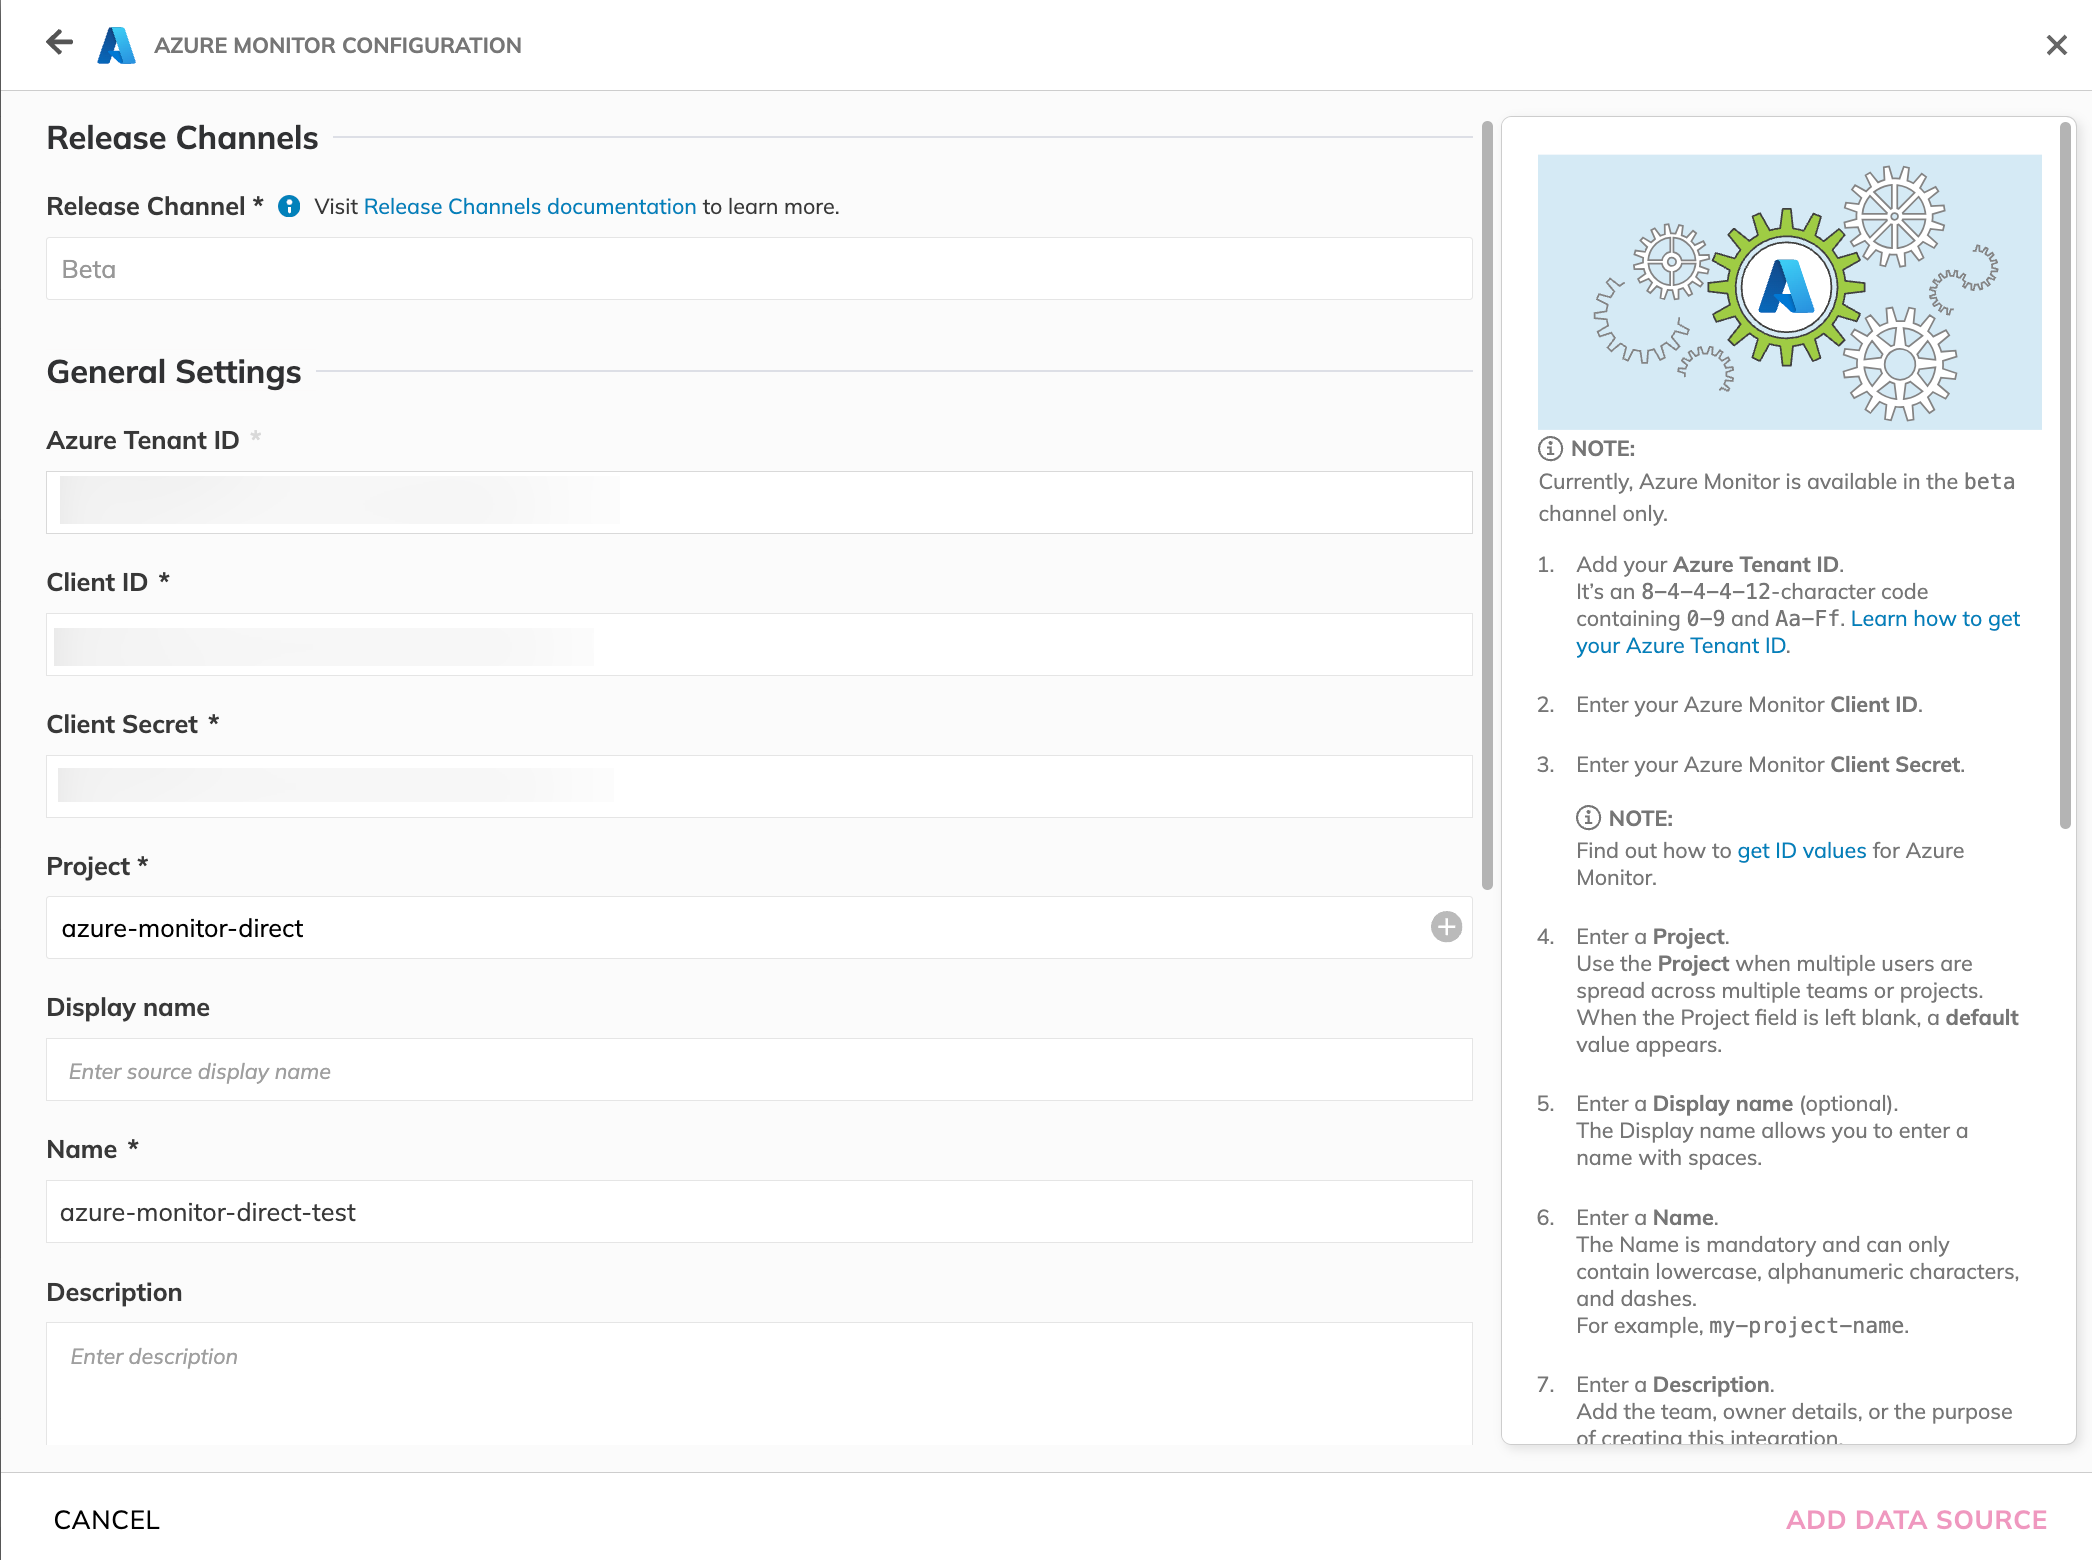The image size is (2092, 1560).
Task: Open 'Learn how to get your Azure Tenant ID' link
Action: (1798, 632)
